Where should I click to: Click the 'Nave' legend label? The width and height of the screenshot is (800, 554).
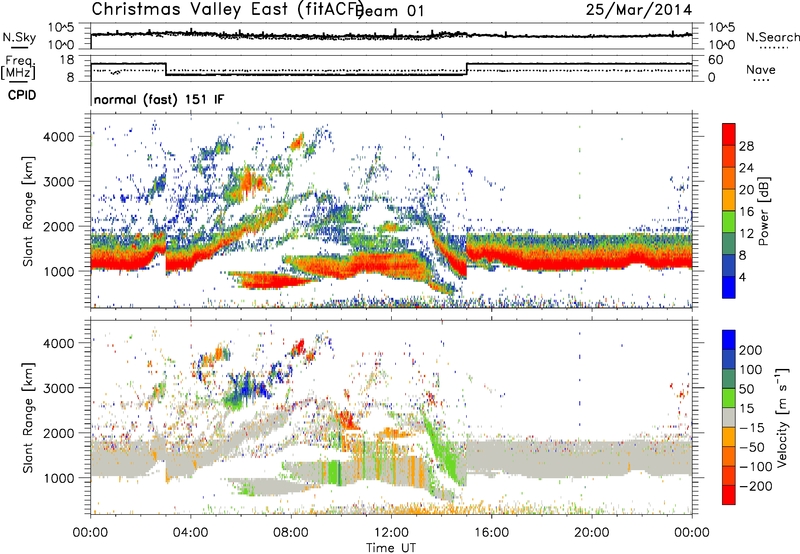click(761, 70)
